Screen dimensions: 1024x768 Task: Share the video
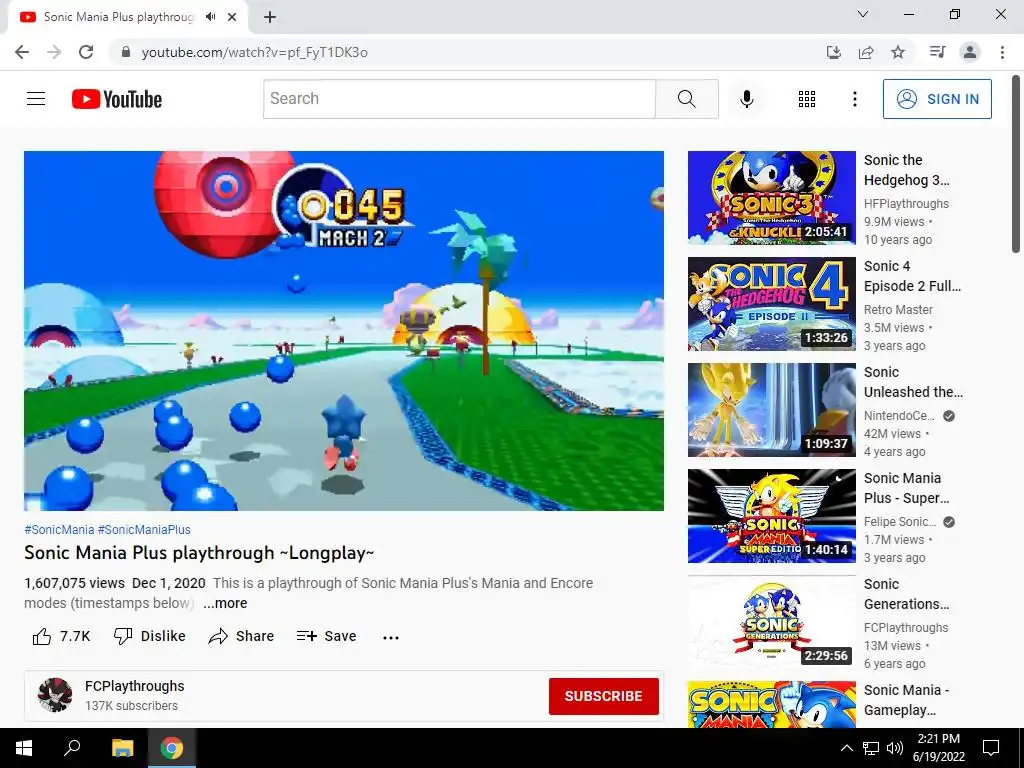click(241, 636)
